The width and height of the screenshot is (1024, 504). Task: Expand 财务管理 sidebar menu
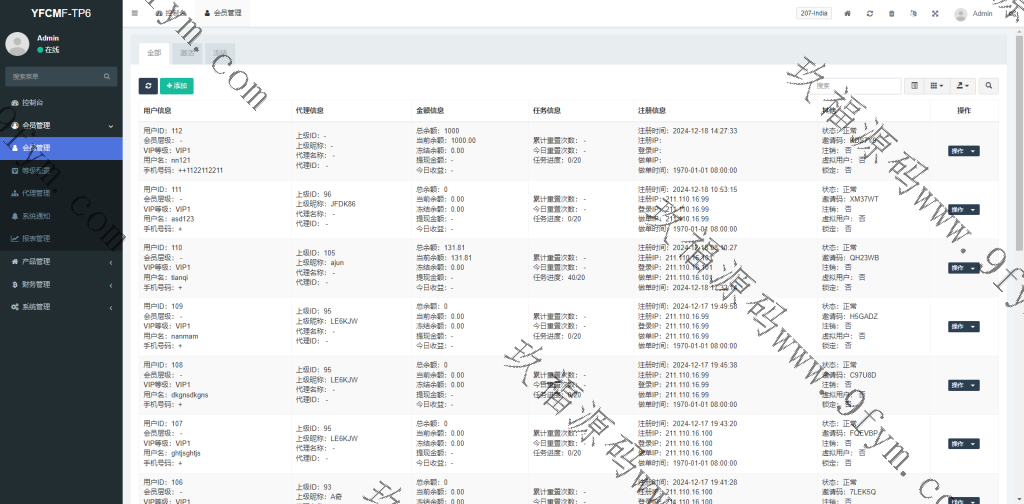click(60, 284)
